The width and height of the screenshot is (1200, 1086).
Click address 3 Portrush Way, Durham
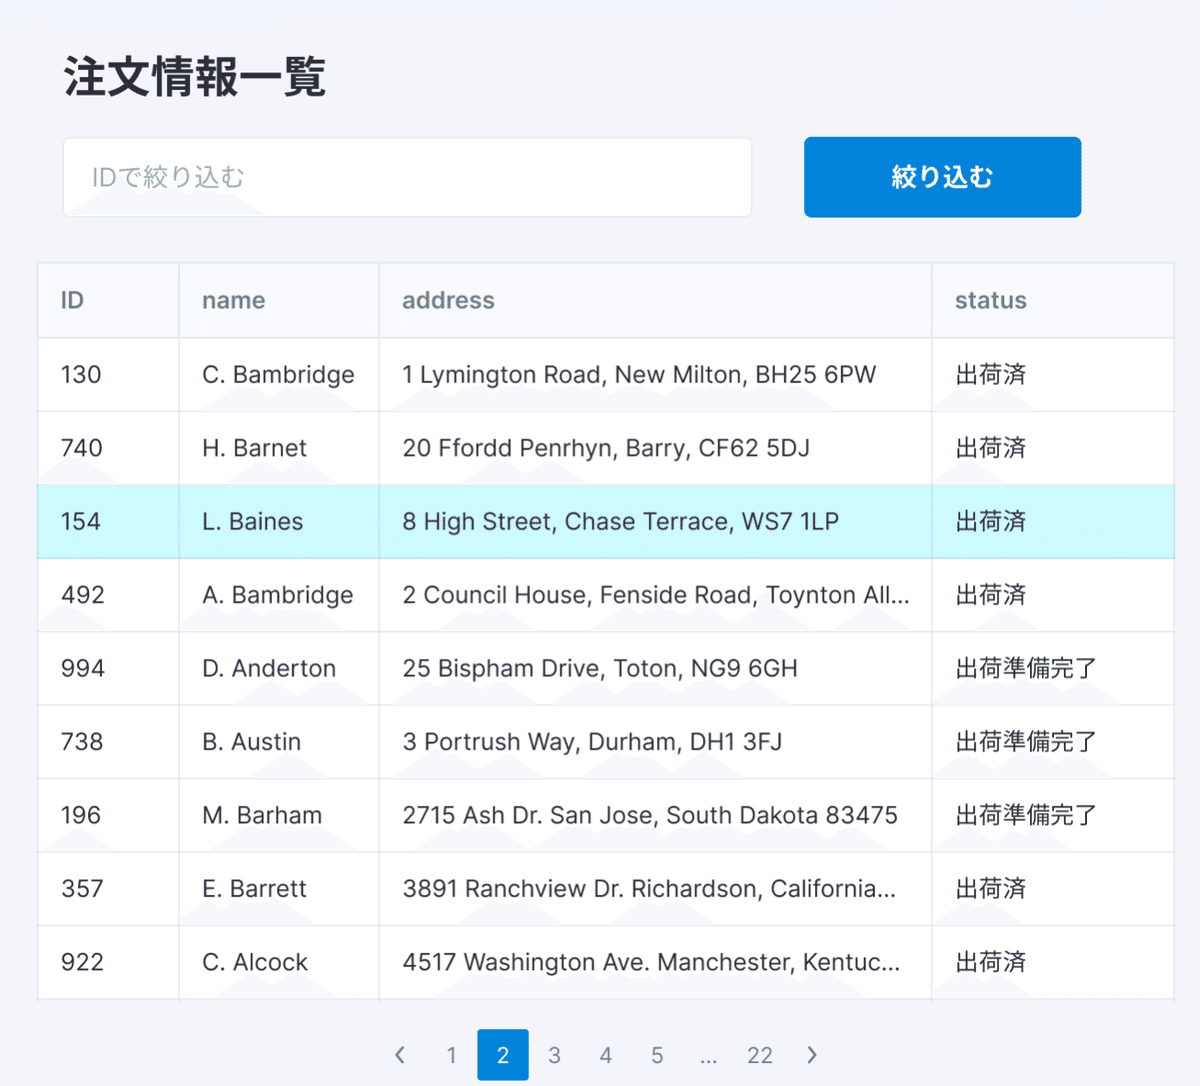pyautogui.click(x=592, y=742)
